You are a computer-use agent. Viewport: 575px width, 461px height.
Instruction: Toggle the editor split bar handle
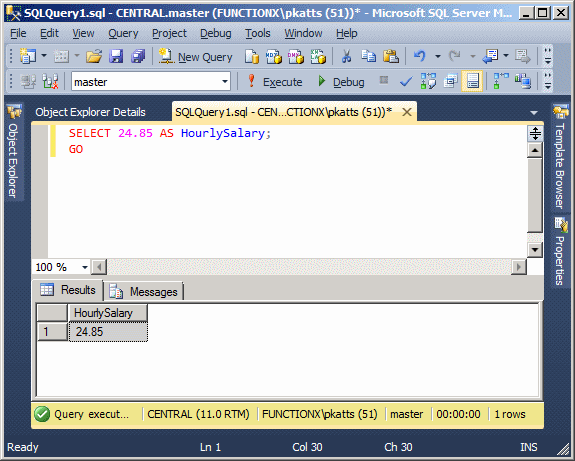click(535, 133)
